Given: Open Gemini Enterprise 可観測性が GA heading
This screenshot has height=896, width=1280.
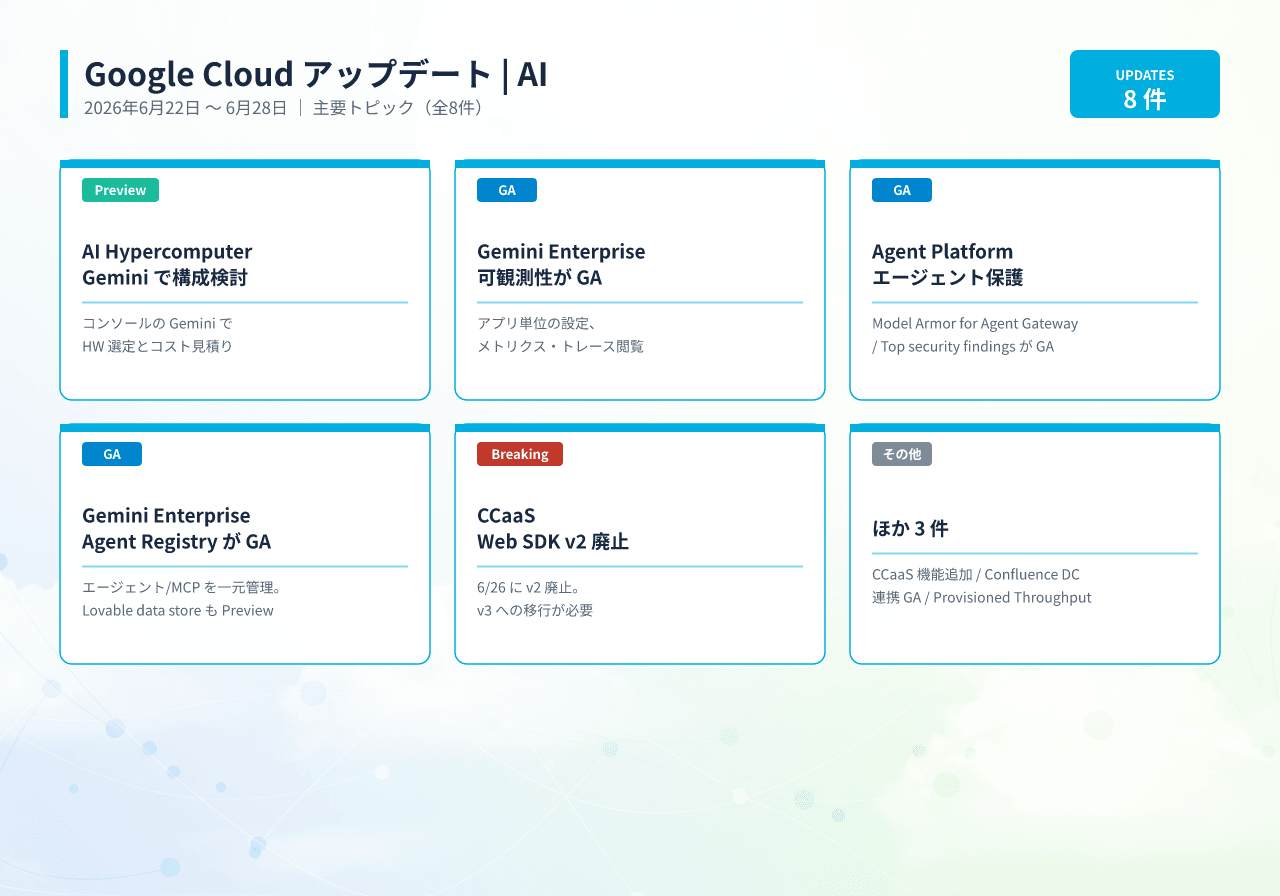Looking at the screenshot, I should coord(561,264).
